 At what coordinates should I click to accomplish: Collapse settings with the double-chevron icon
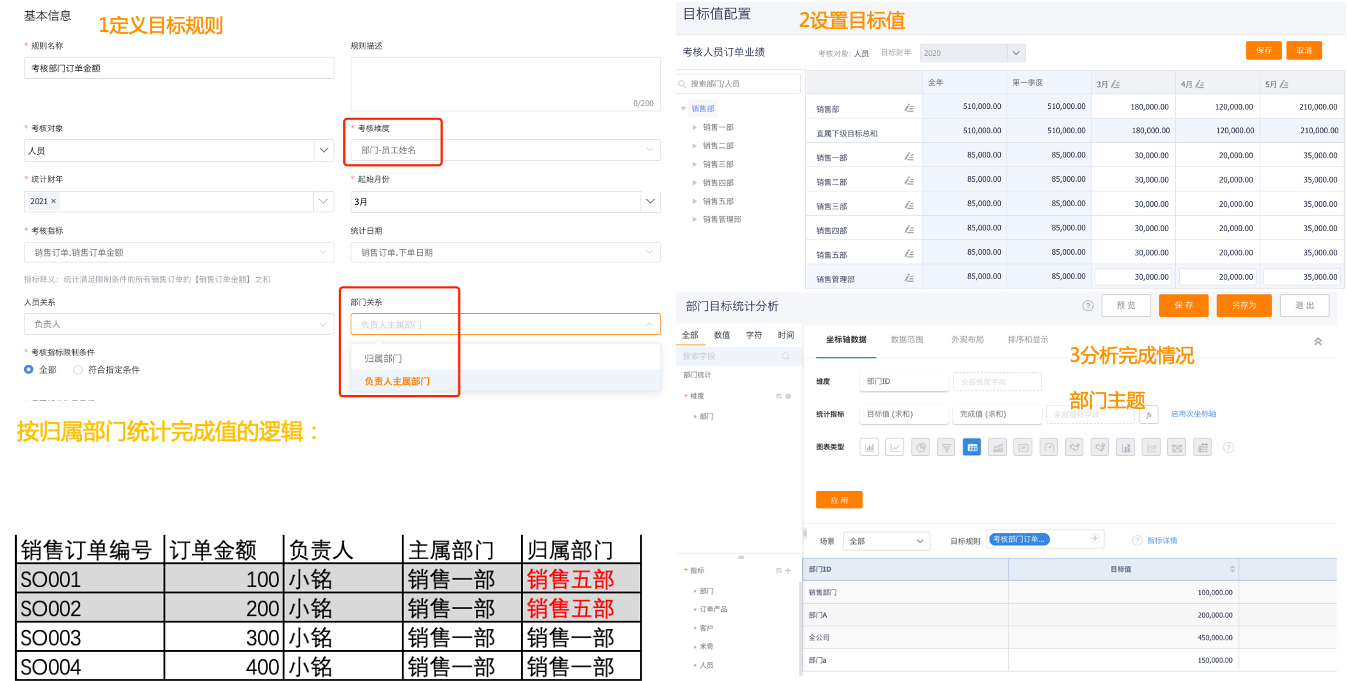tap(1318, 341)
